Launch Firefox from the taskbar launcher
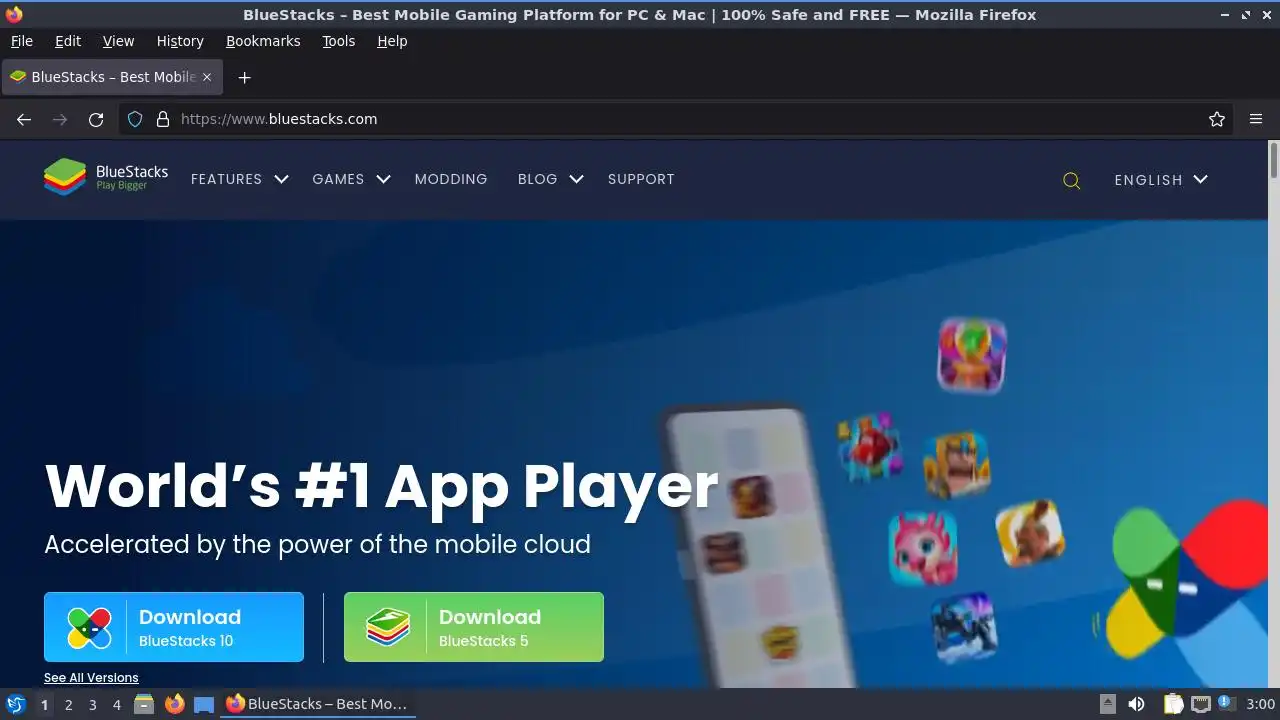 tap(174, 704)
